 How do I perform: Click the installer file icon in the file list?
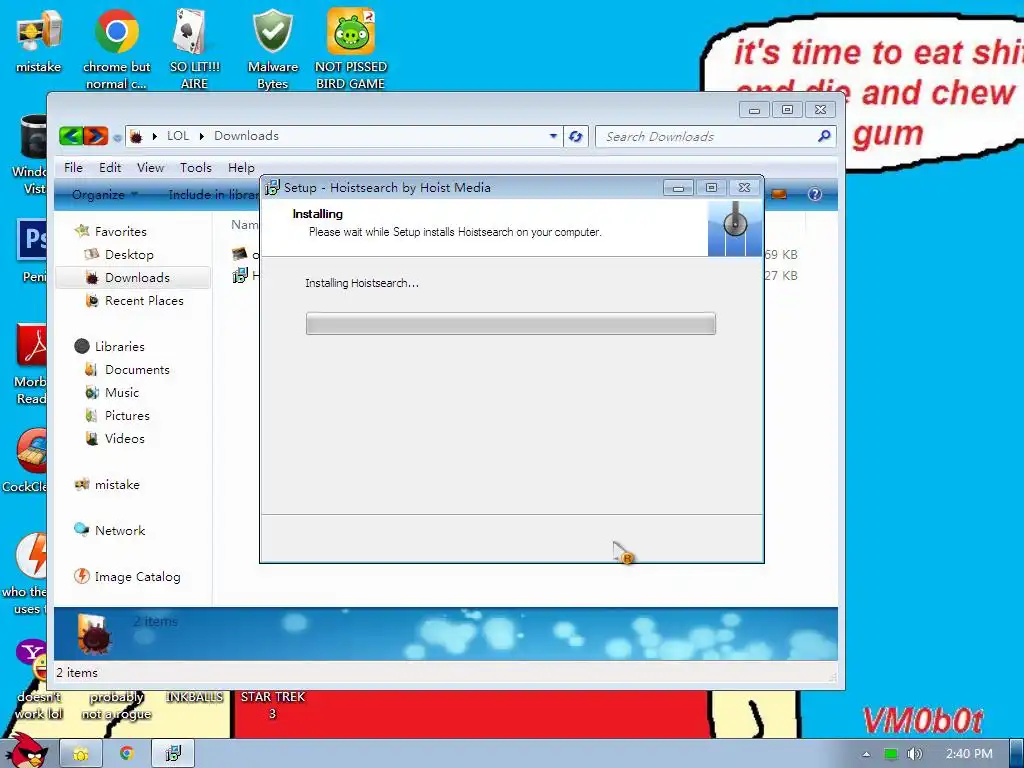(240, 276)
